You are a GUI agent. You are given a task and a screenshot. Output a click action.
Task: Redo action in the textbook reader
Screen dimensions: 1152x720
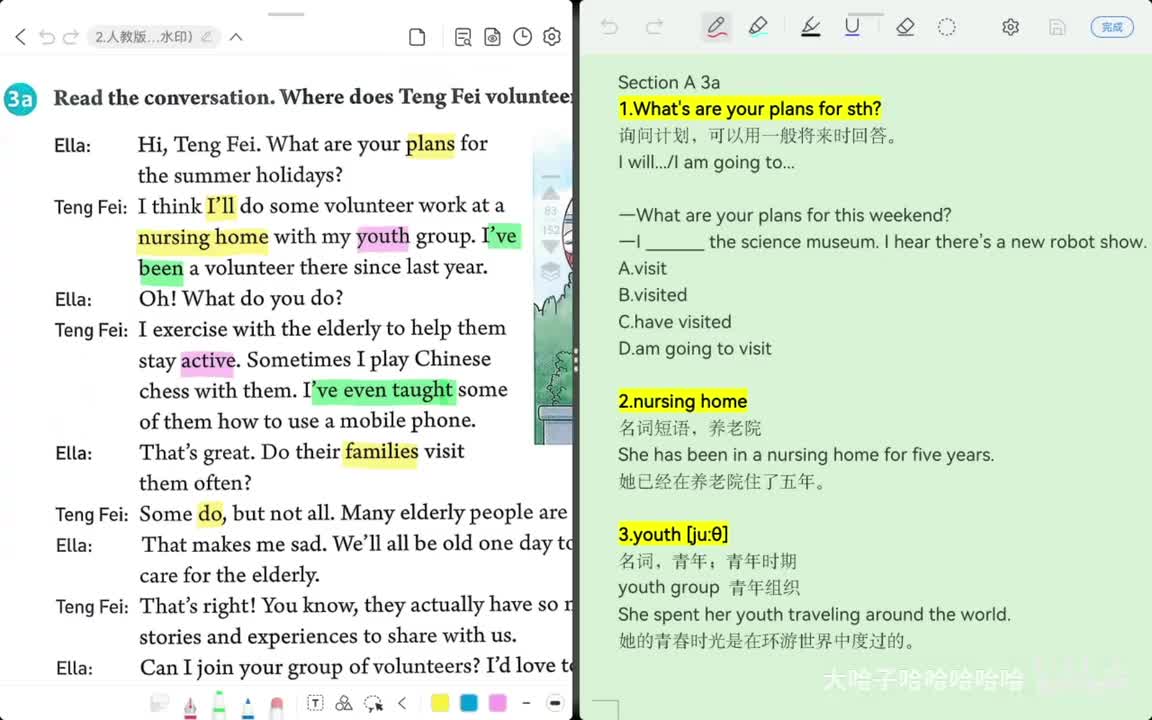71,37
